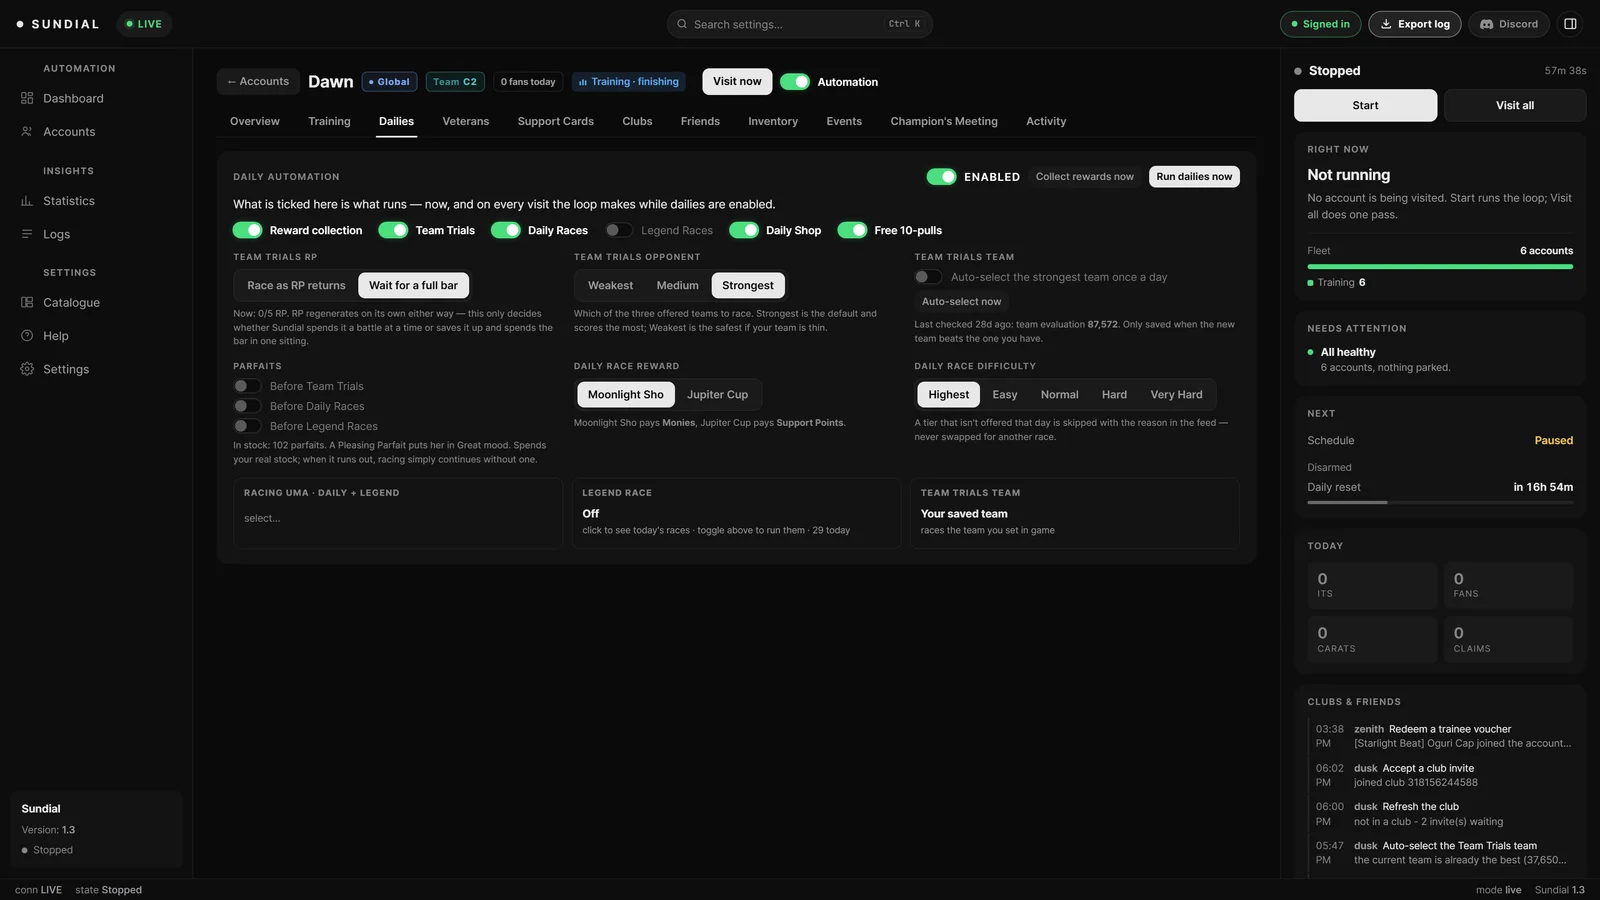Click the Start button
1600x900 pixels.
click(1365, 105)
